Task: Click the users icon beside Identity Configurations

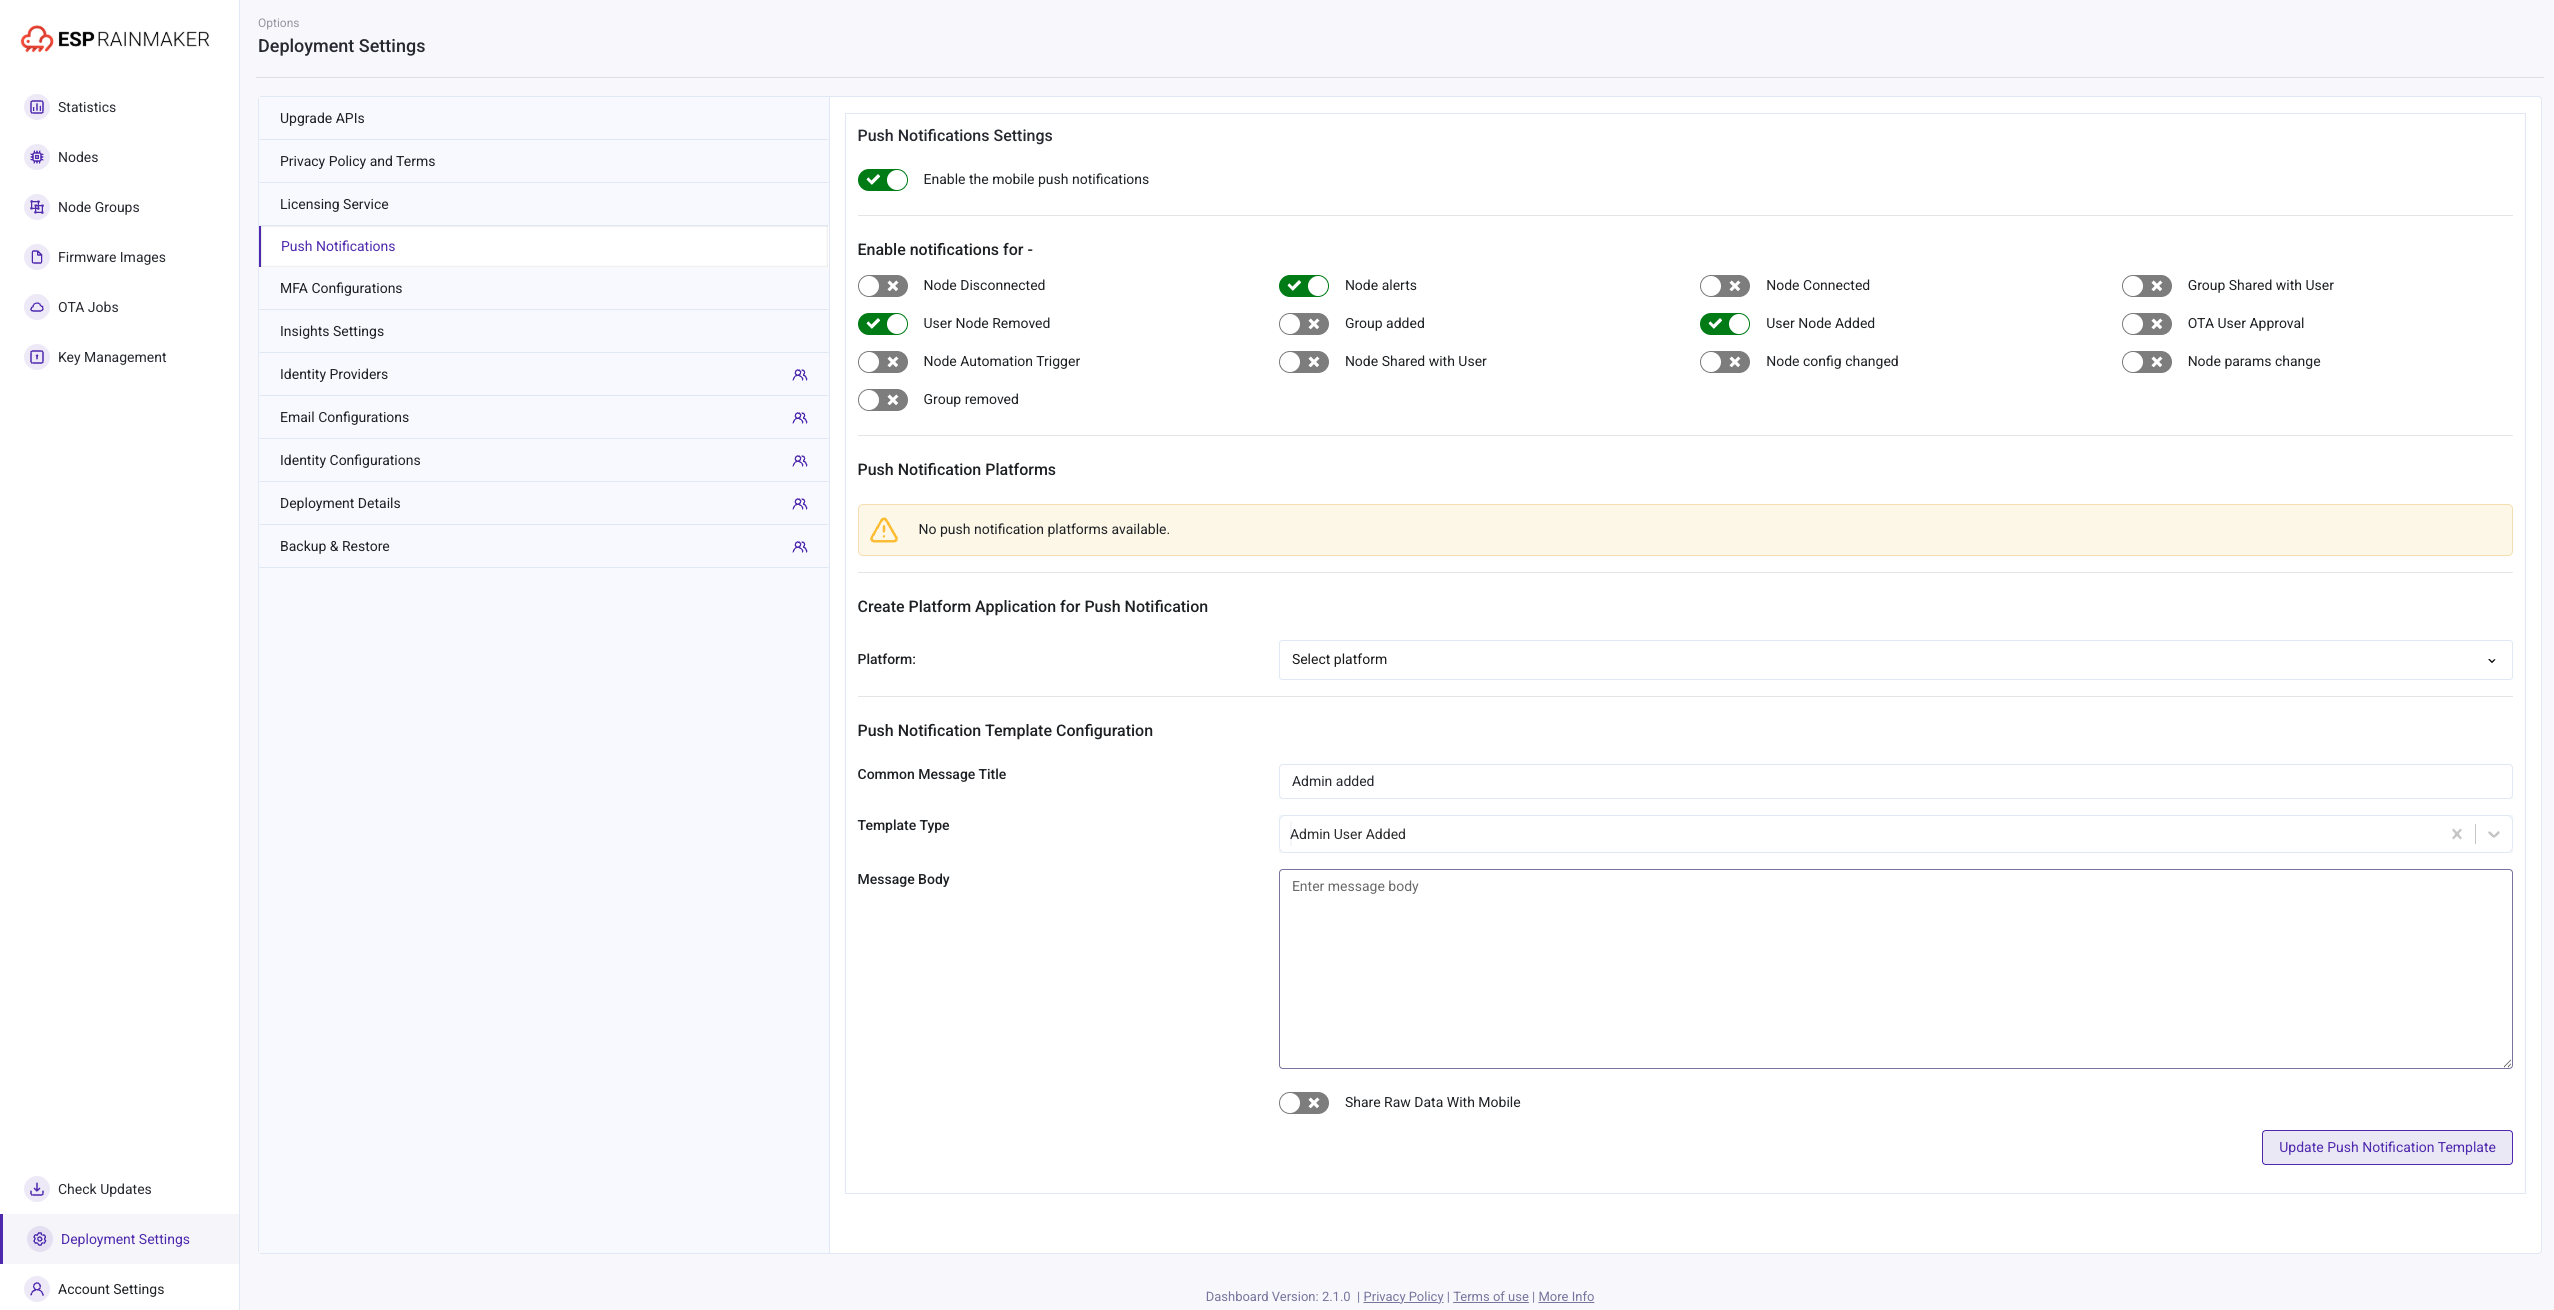Action: 800,461
